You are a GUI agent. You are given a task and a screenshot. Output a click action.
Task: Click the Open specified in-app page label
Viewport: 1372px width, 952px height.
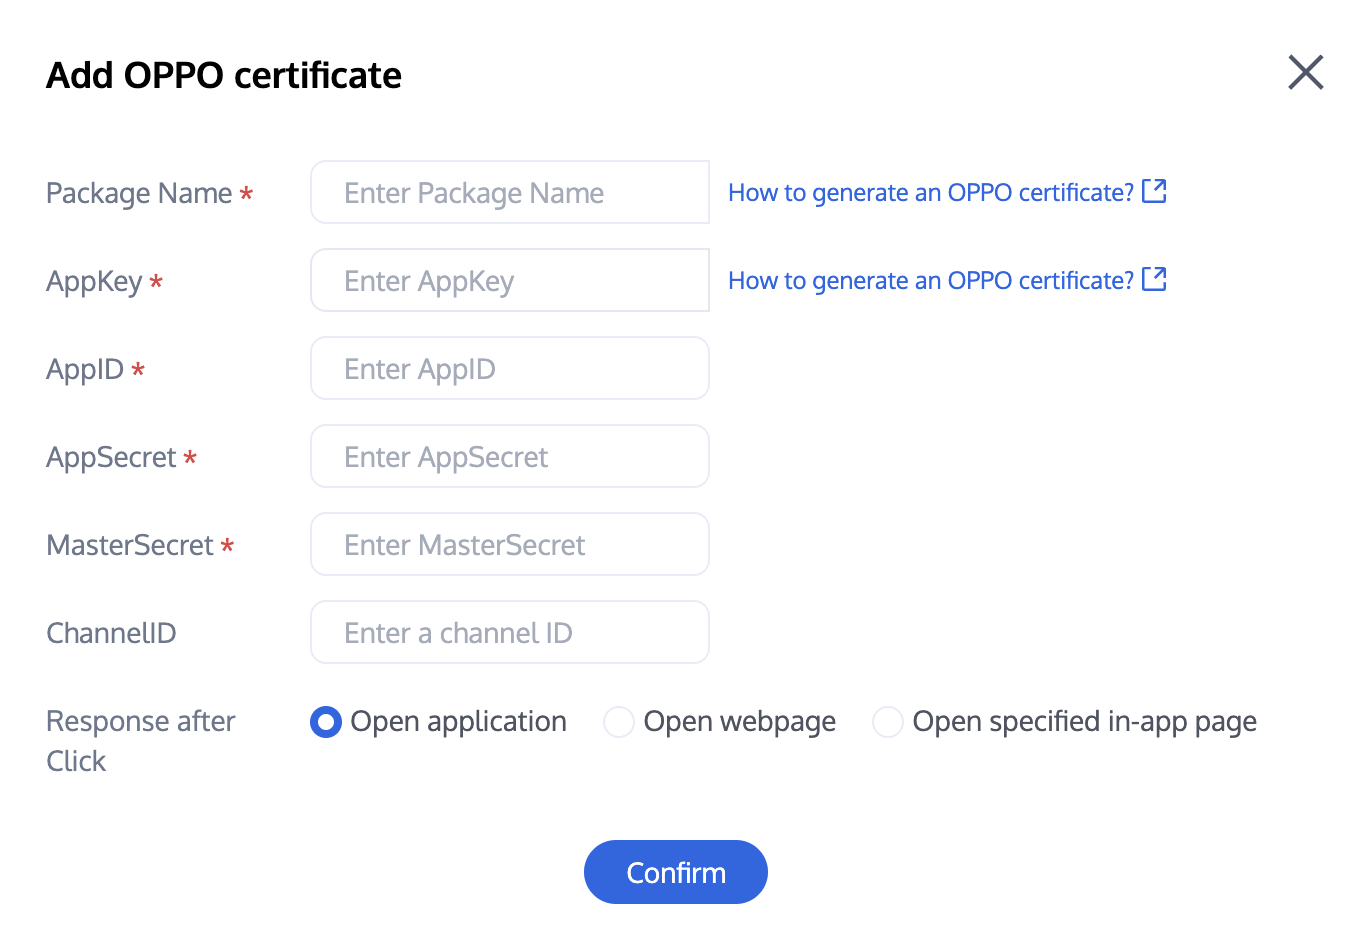point(1084,722)
